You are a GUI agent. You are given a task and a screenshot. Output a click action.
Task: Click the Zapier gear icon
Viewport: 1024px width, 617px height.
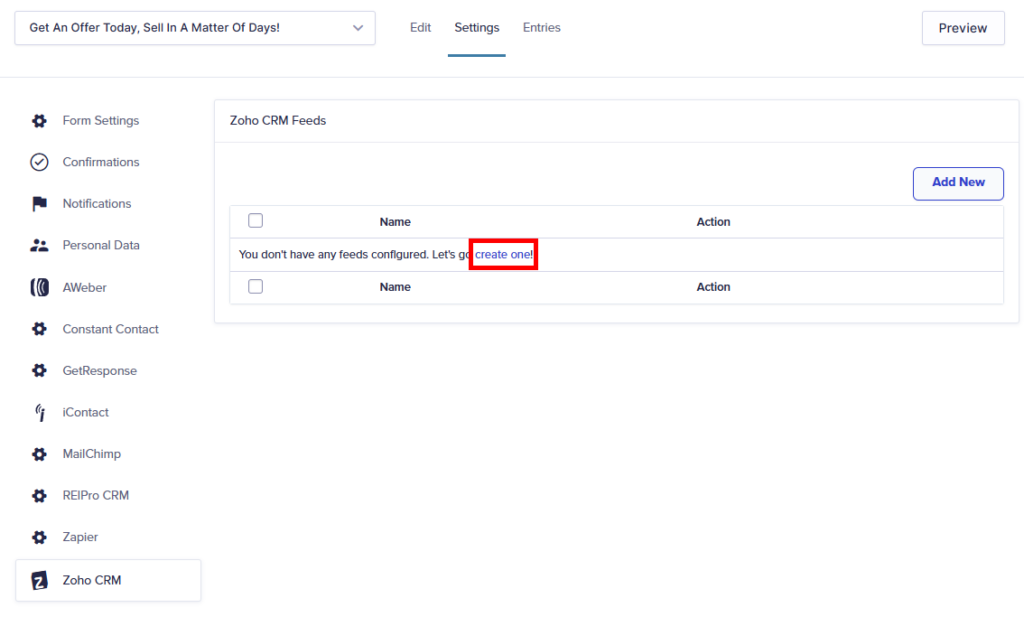pos(39,537)
